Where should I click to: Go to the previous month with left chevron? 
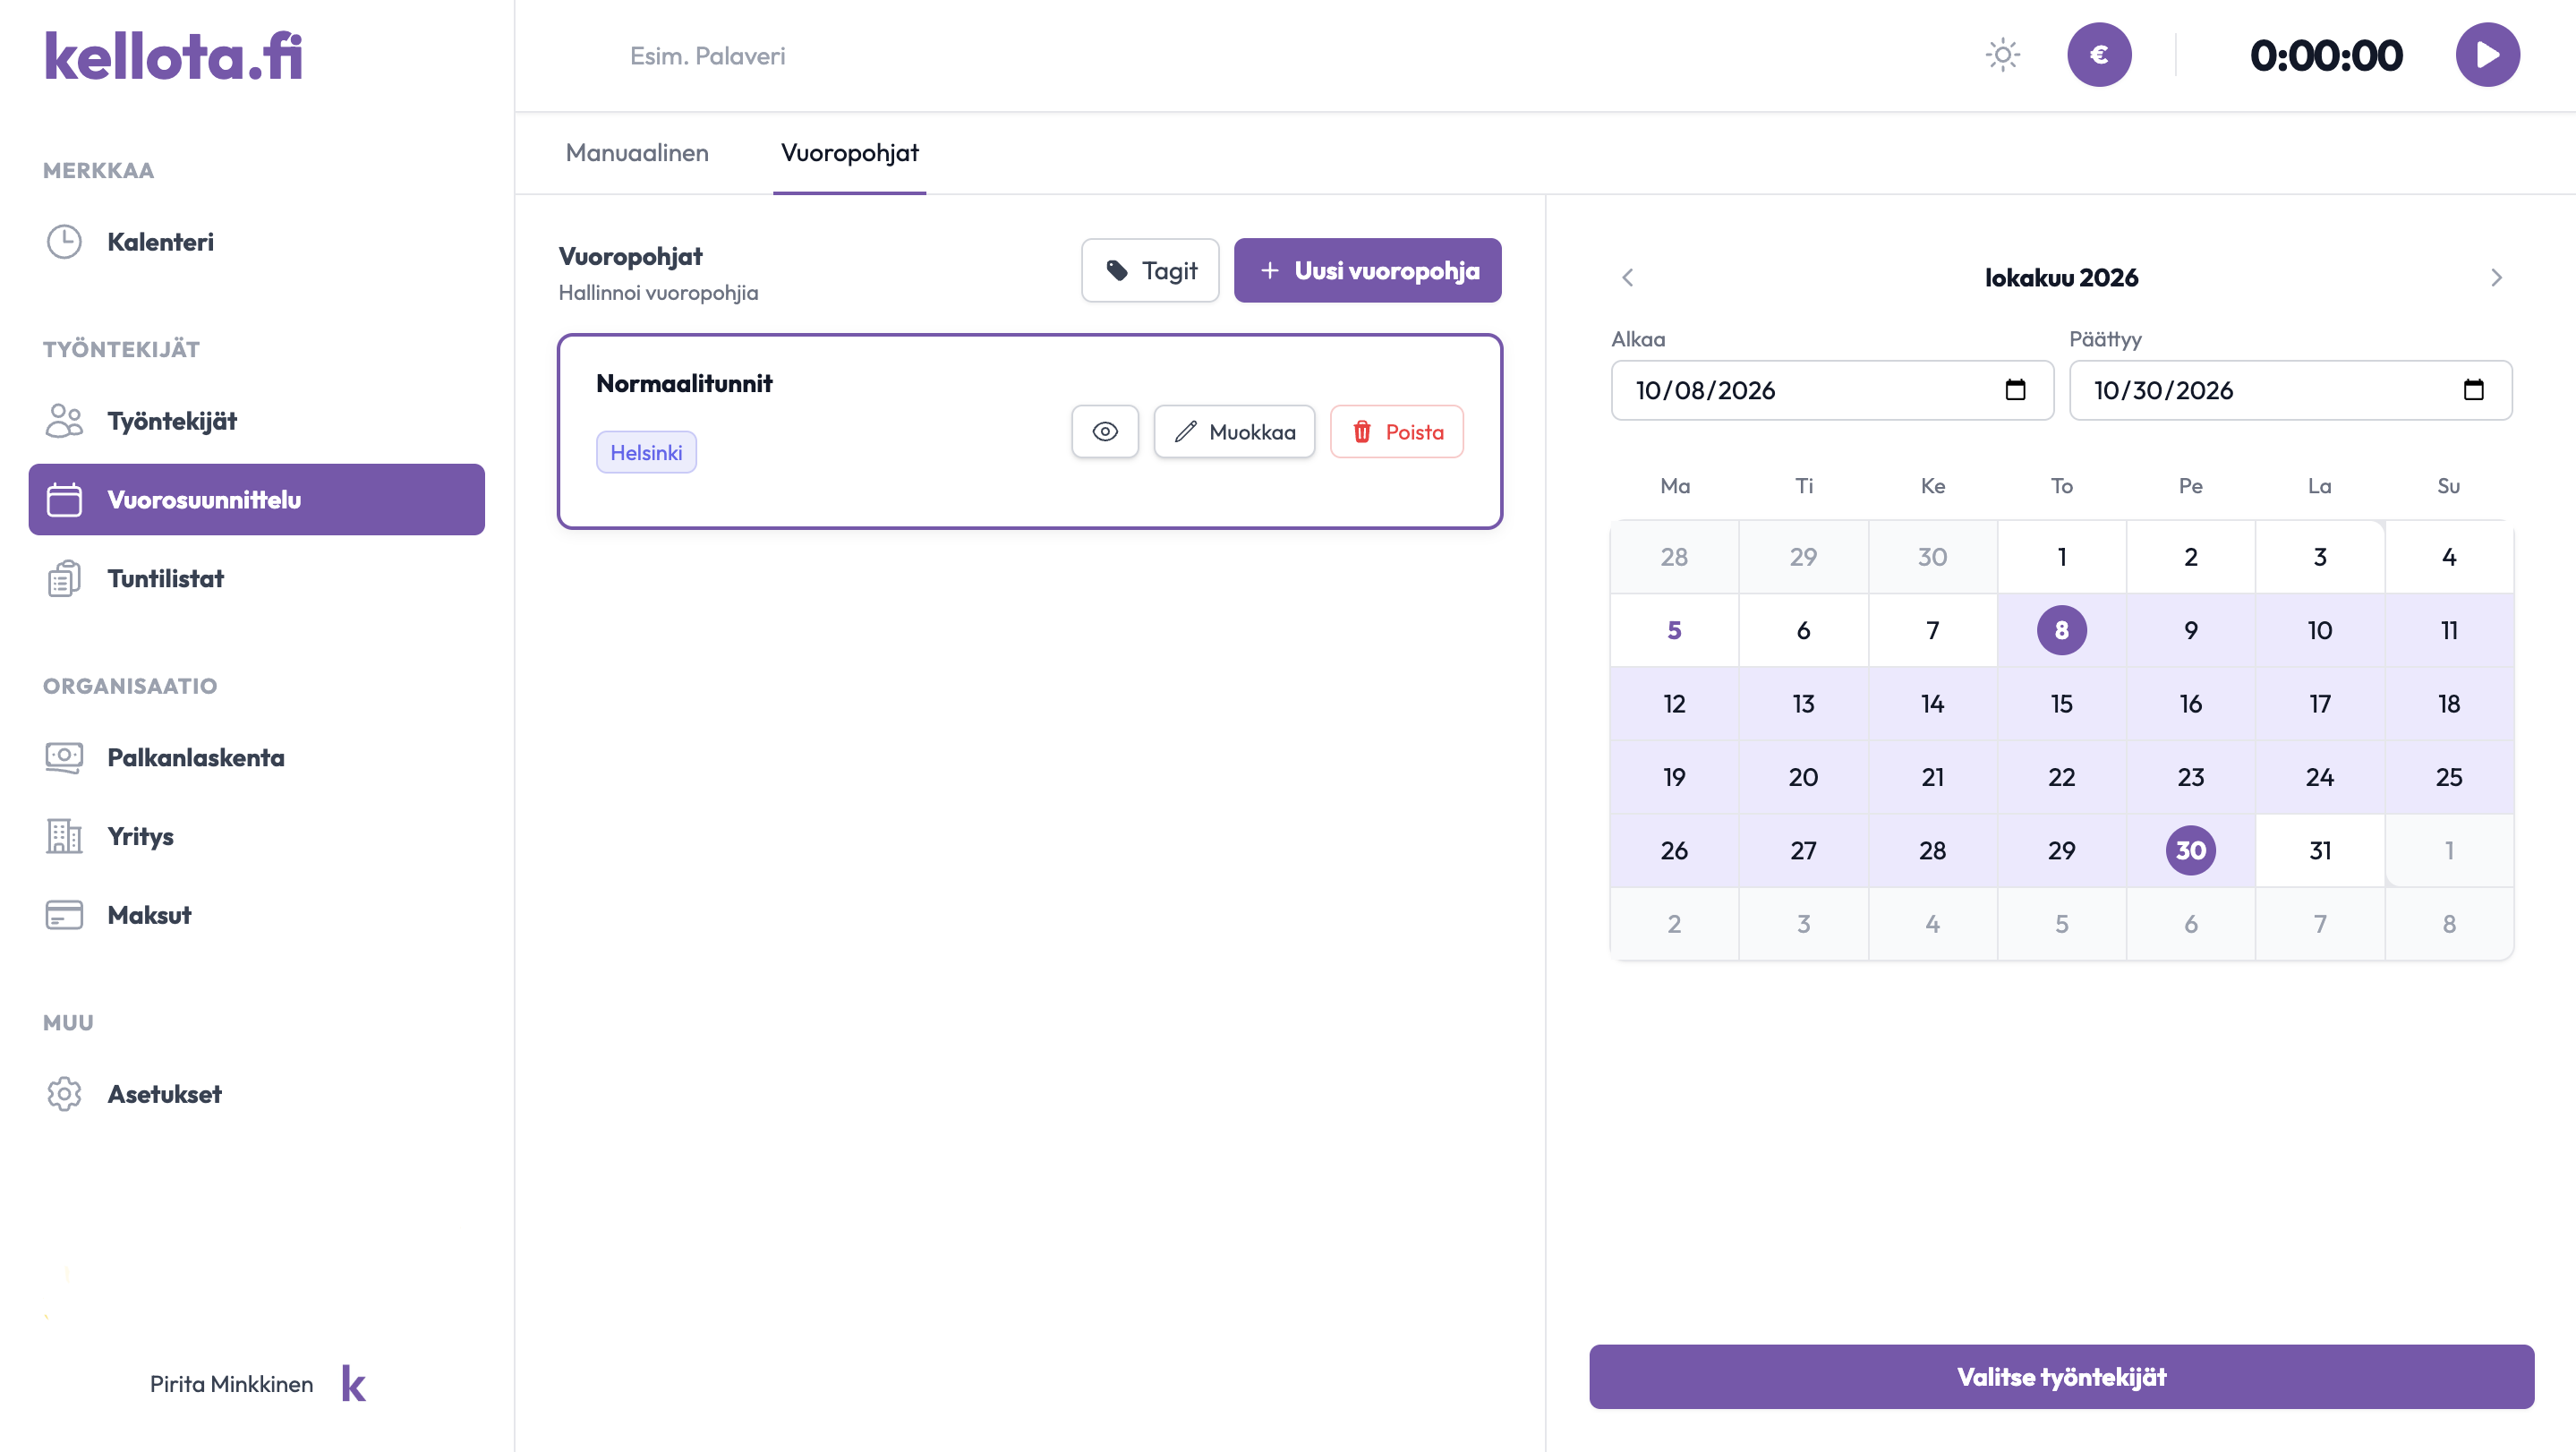(x=1627, y=277)
